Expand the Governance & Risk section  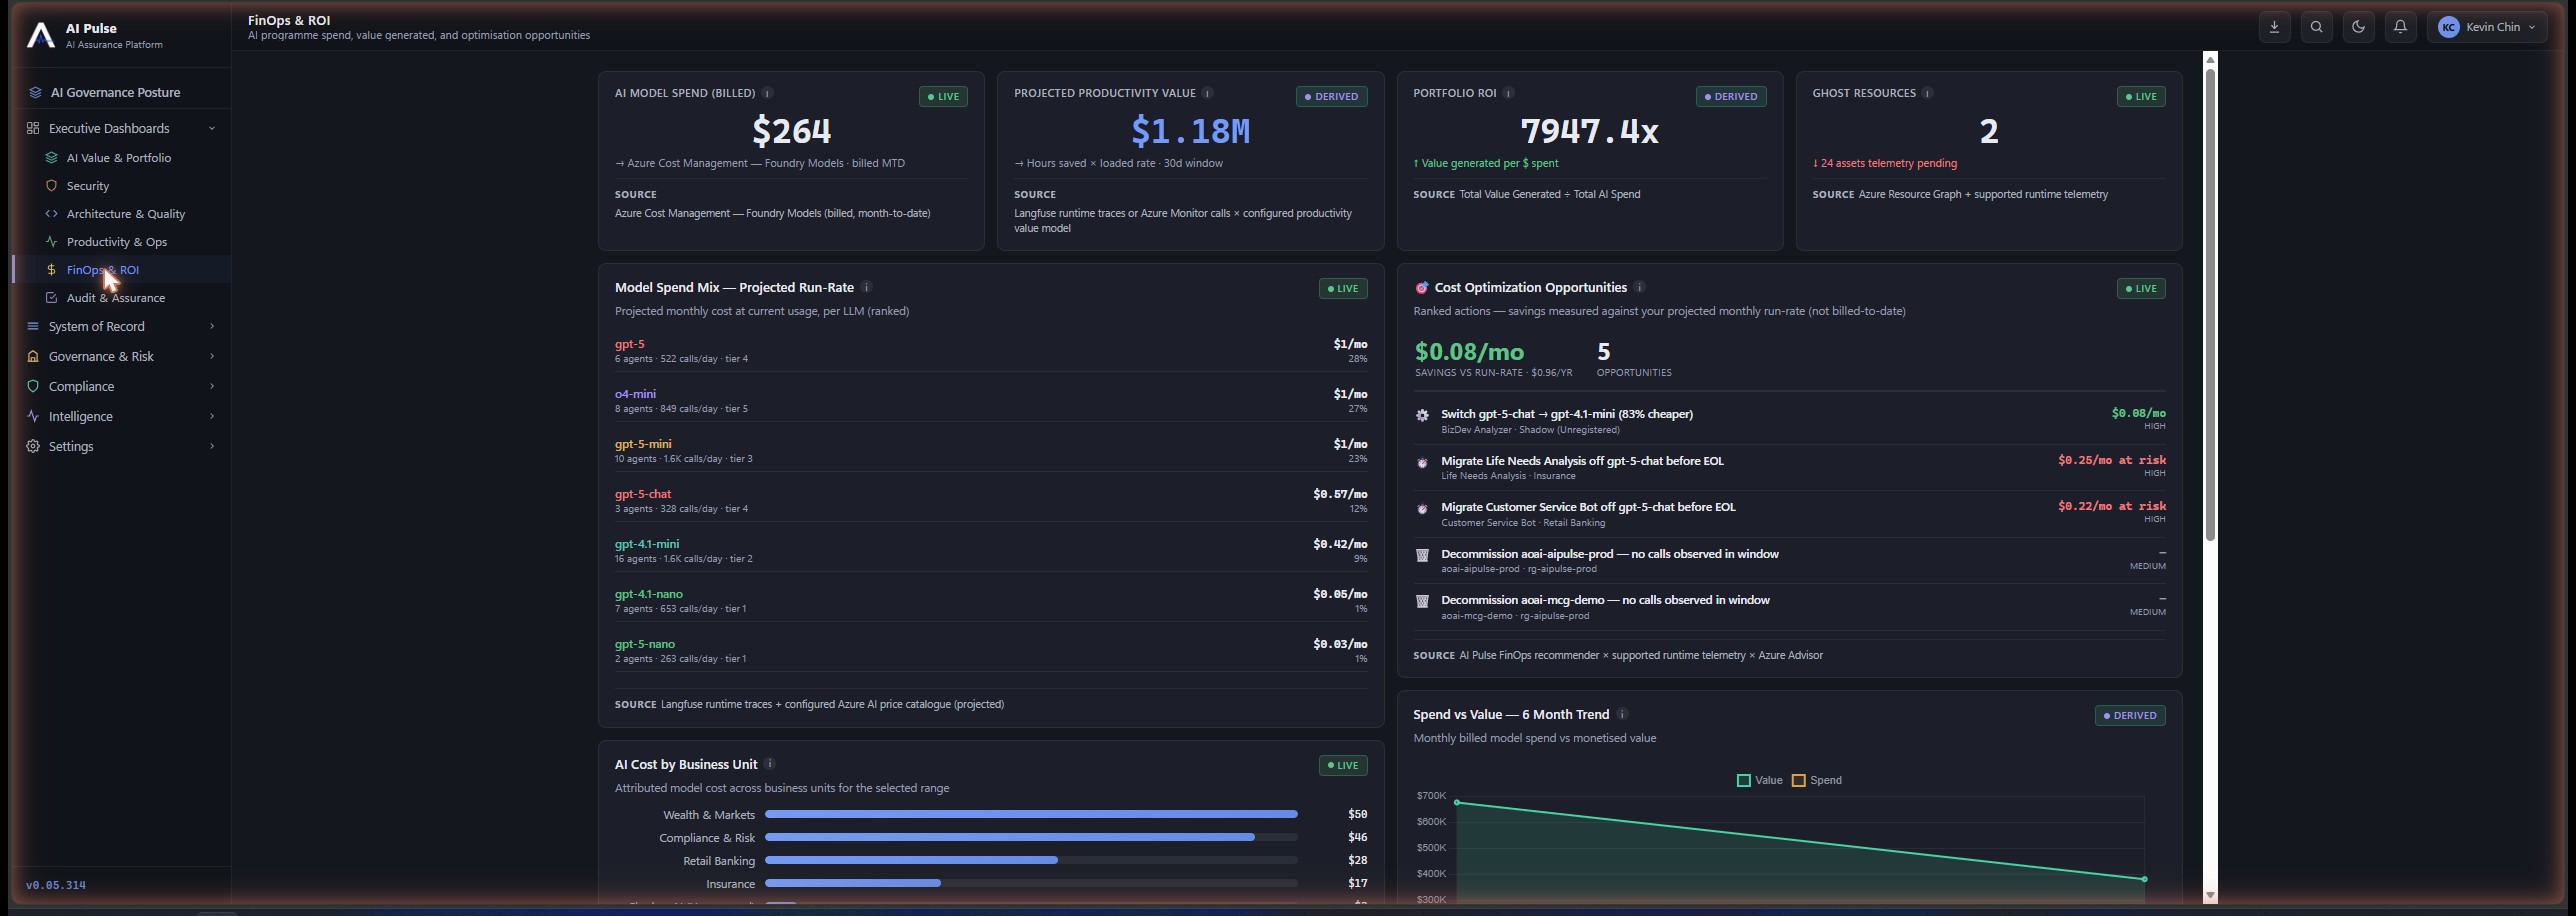pos(120,356)
